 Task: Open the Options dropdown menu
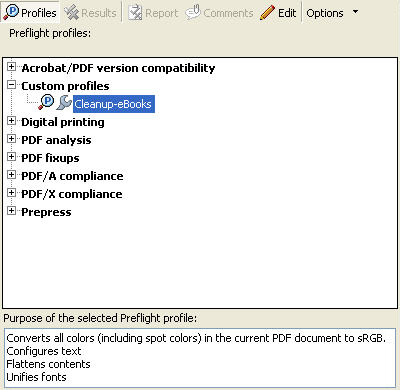332,13
